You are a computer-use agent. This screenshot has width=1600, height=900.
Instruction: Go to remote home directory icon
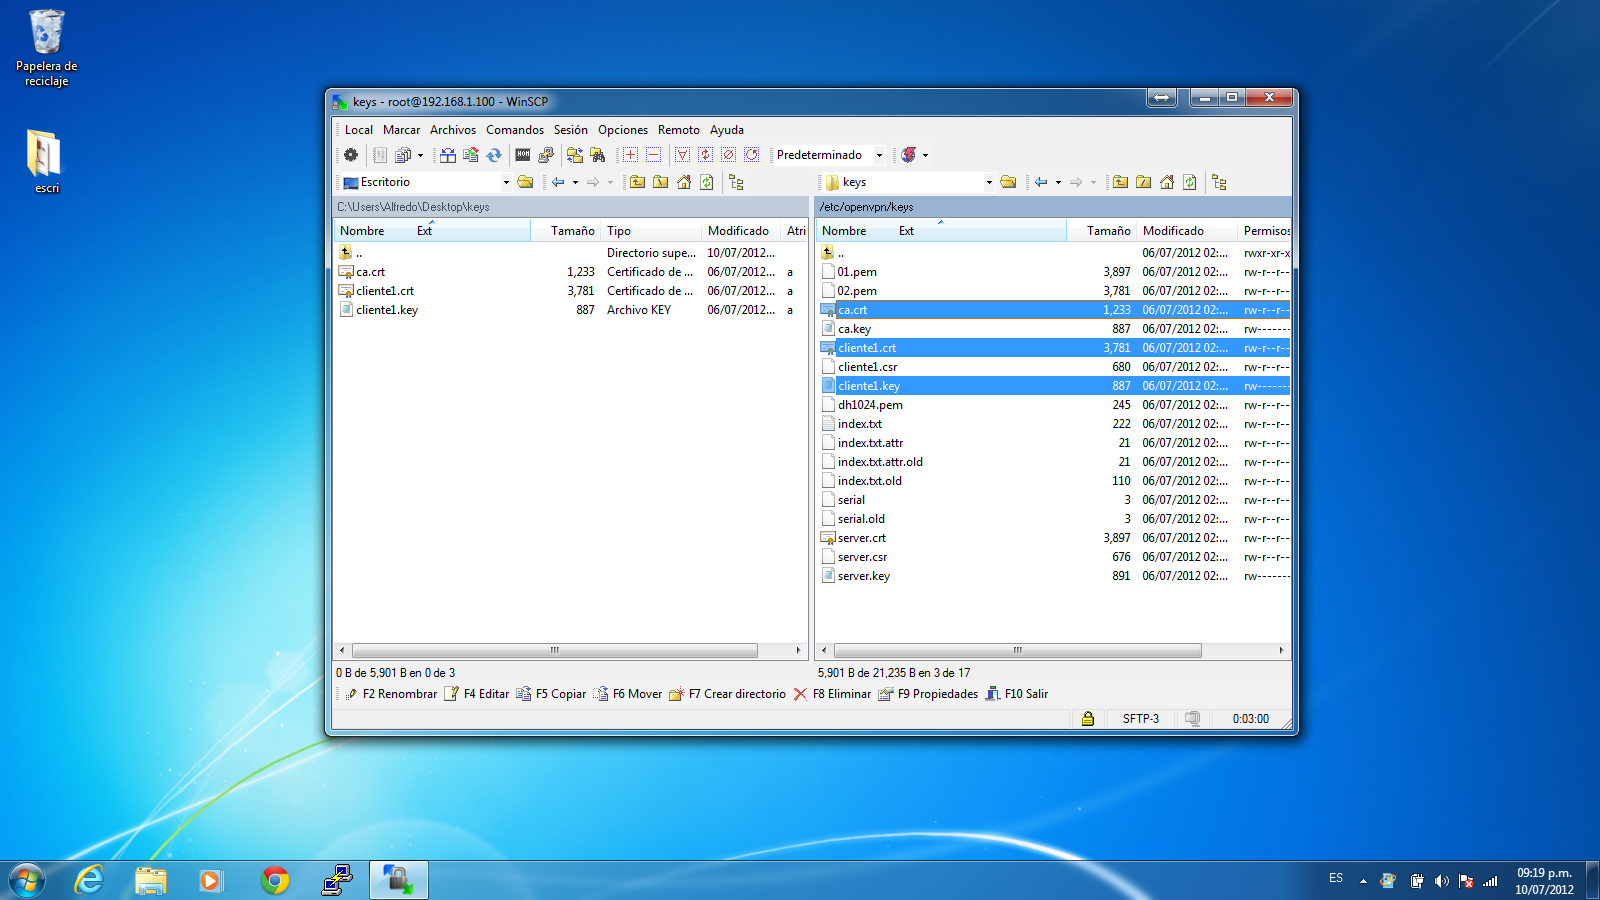point(1166,182)
